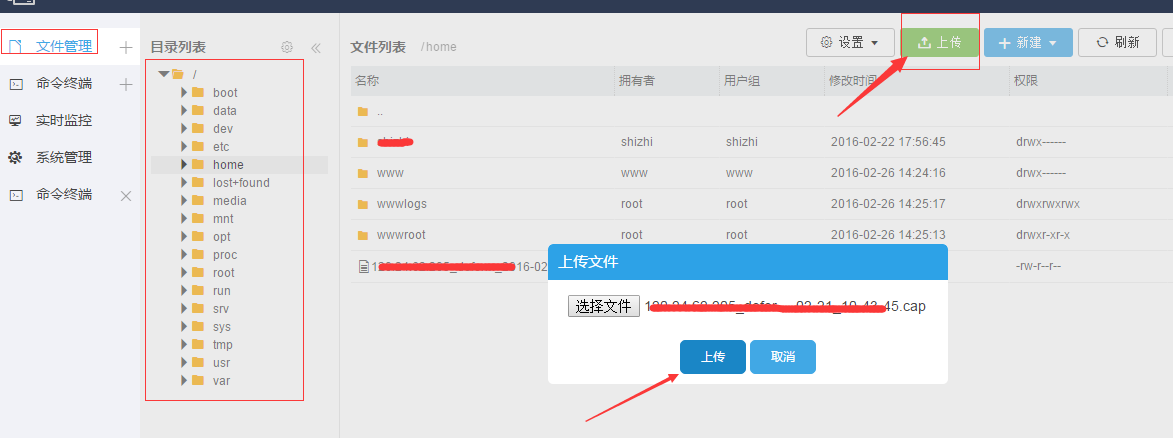Click the 刷新 refresh button
The width and height of the screenshot is (1173, 438).
(x=1118, y=43)
